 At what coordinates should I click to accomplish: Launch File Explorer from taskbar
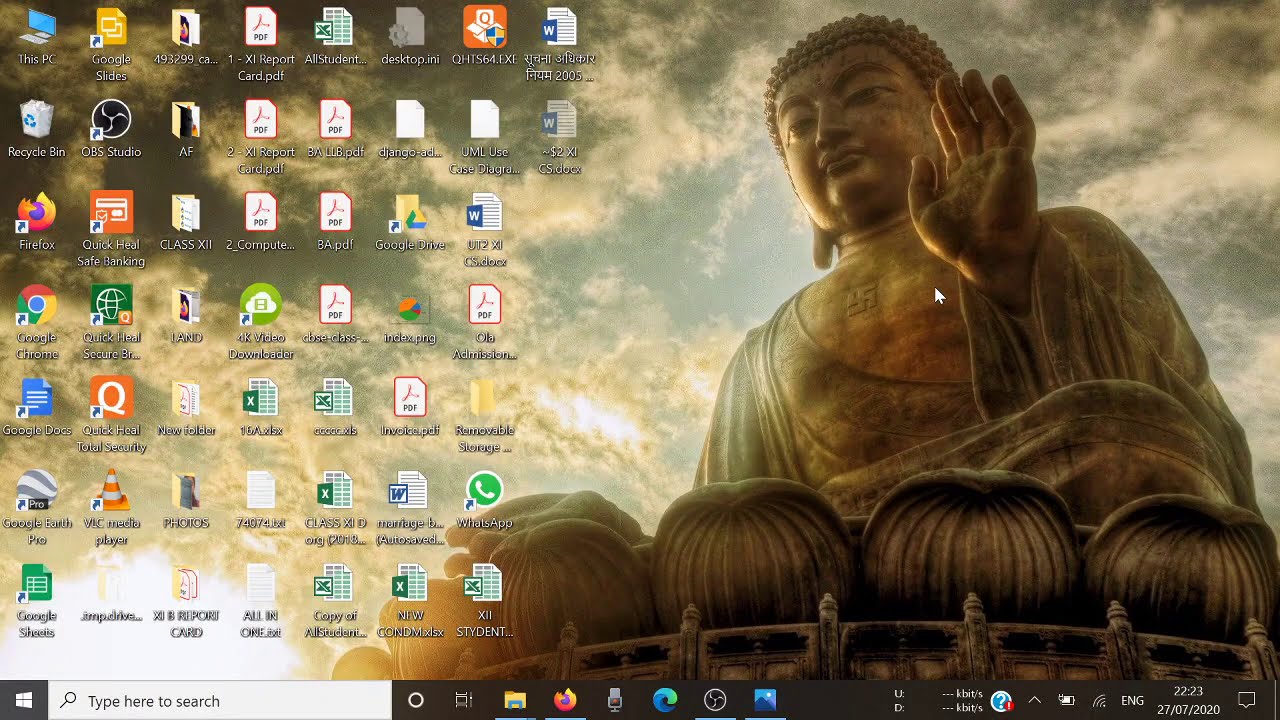tap(515, 700)
